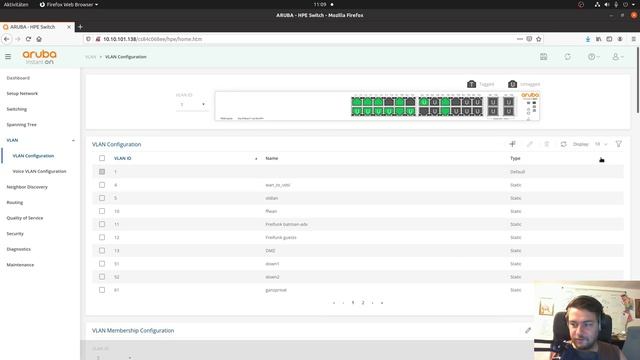The image size is (640, 360).
Task: Click the delete trash icon in VLAN toolbar
Action: pyautogui.click(x=547, y=144)
